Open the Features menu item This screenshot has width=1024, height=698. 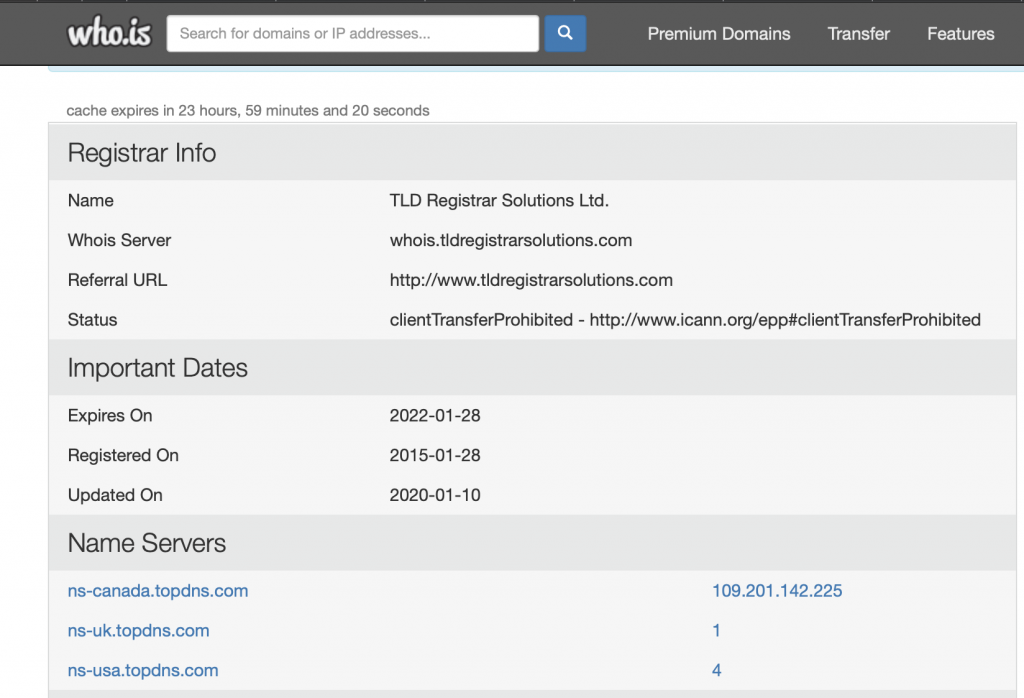pyautogui.click(x=960, y=34)
